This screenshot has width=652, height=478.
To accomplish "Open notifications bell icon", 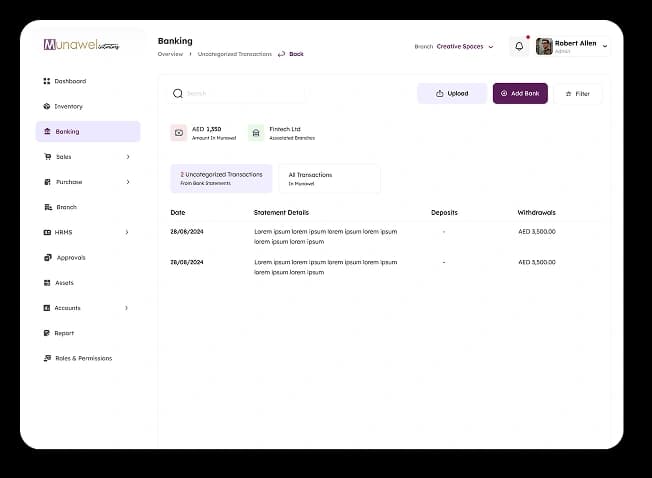I will (519, 46).
